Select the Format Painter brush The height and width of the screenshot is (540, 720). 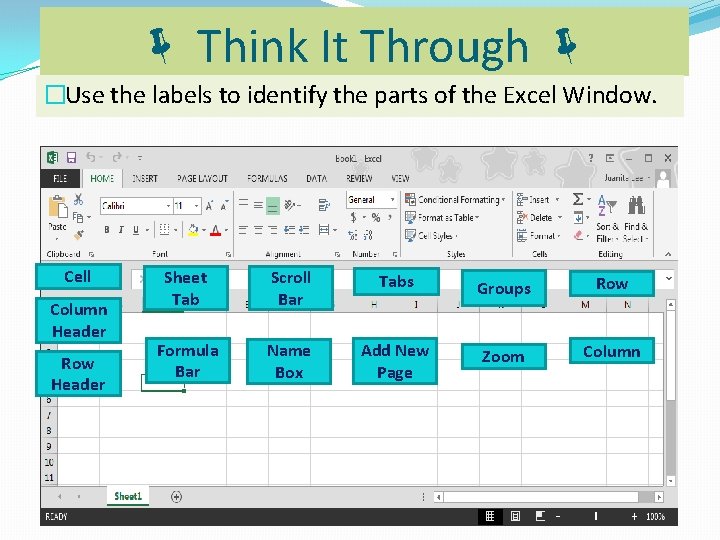pos(79,235)
